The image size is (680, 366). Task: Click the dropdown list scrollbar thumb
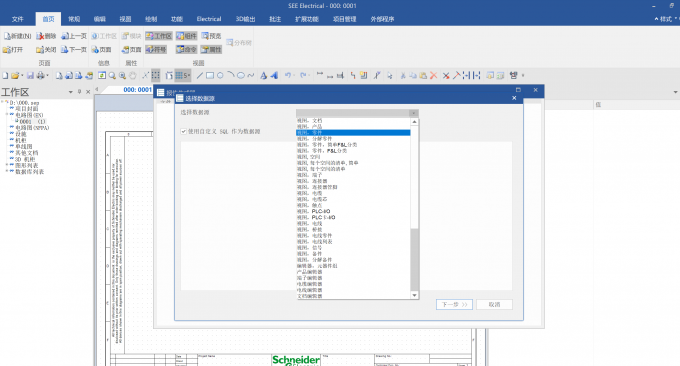[415, 259]
